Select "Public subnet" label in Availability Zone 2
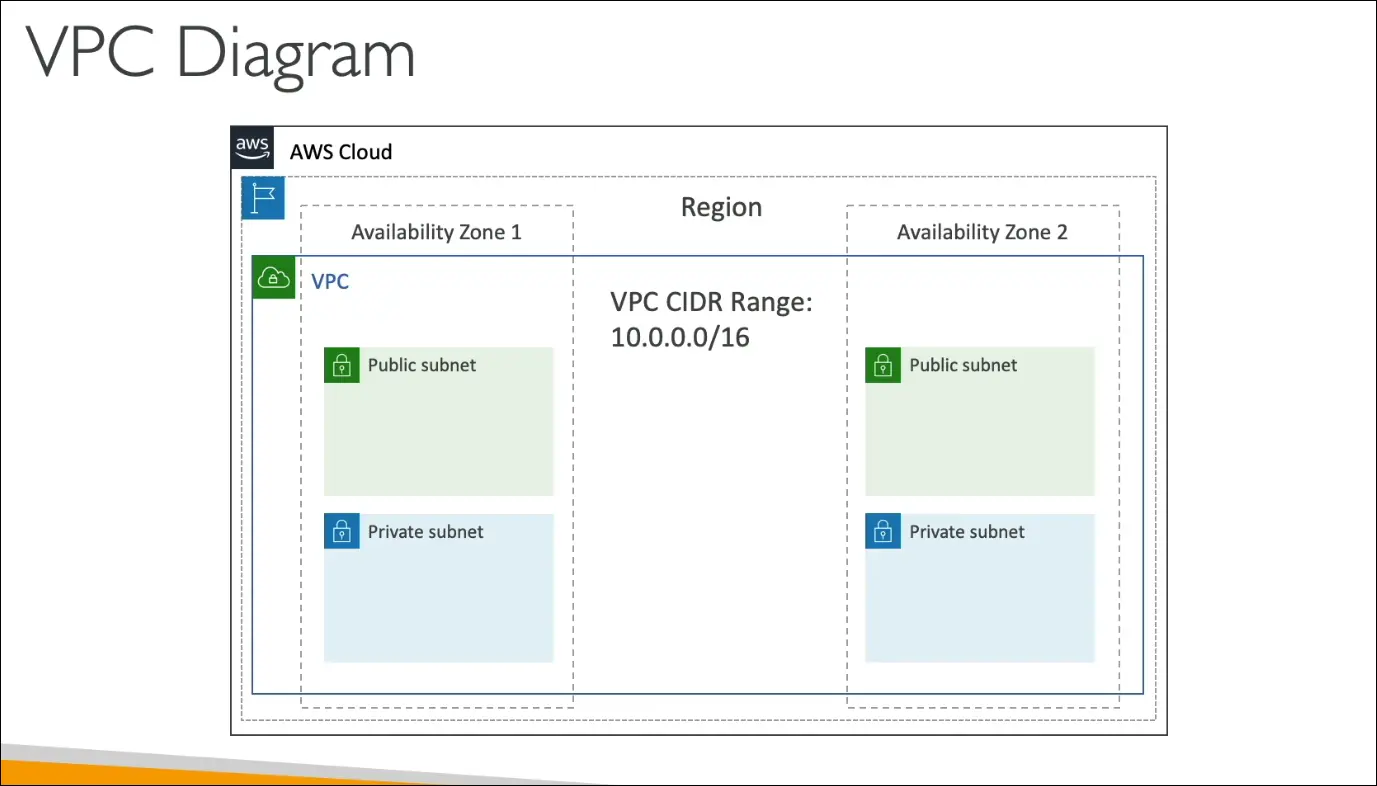 click(x=963, y=365)
